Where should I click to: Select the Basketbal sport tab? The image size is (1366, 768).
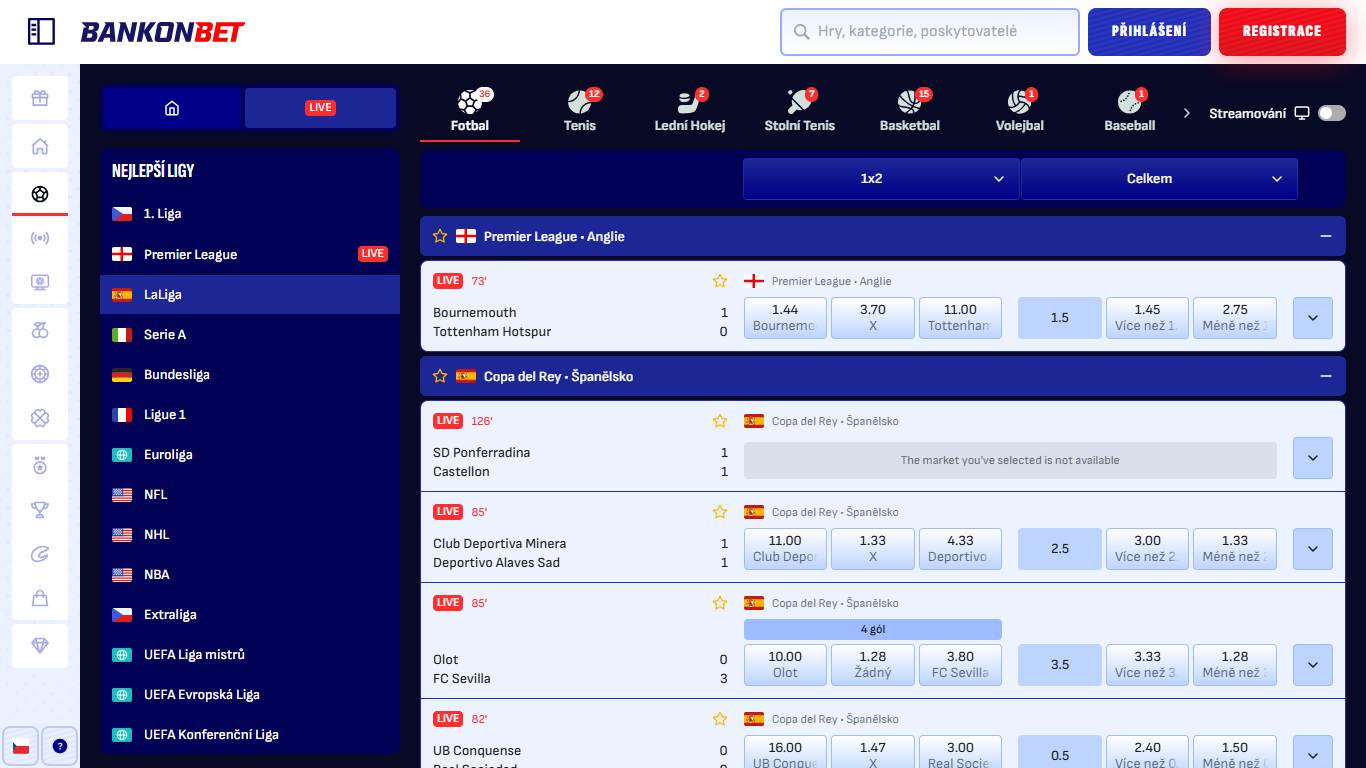point(910,111)
